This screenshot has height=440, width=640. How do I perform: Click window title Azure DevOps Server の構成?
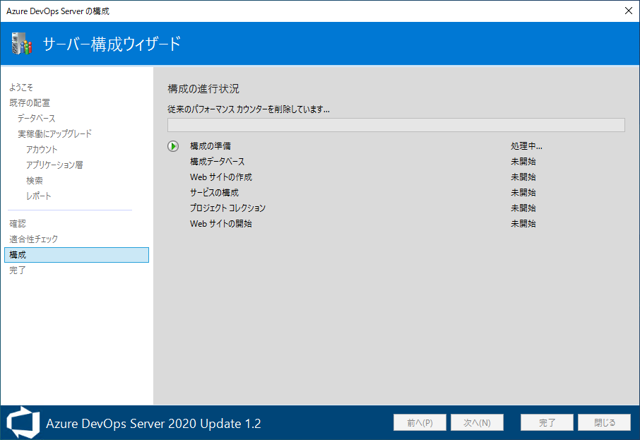pos(58,11)
